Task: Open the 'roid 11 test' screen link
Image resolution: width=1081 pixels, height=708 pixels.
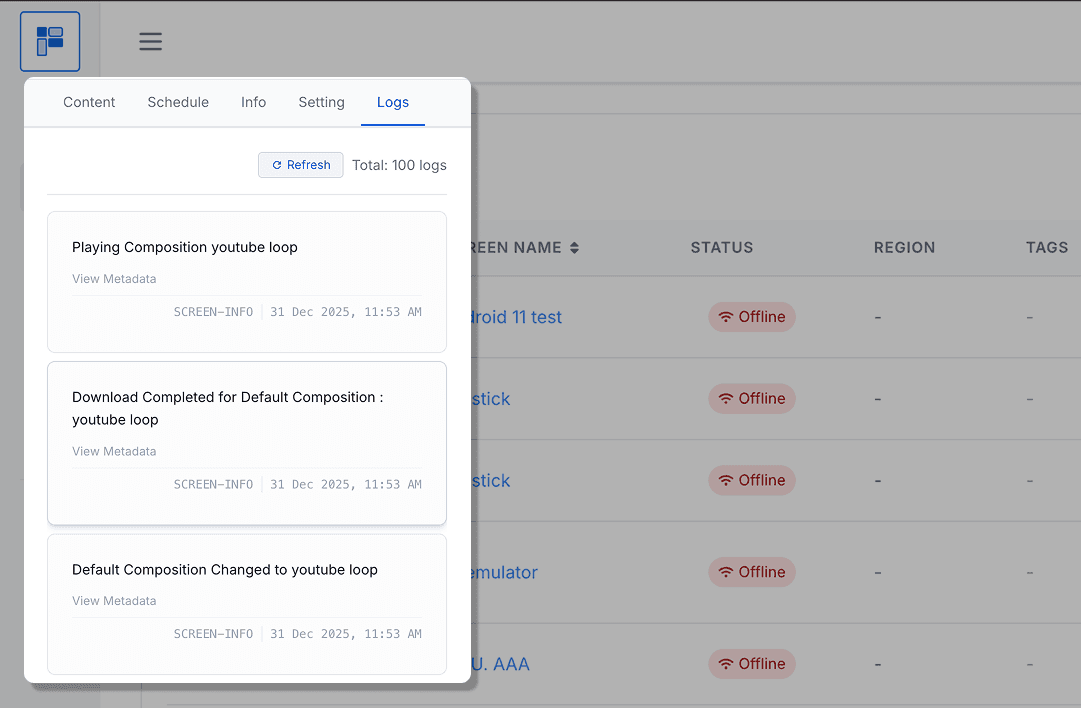Action: (x=516, y=317)
